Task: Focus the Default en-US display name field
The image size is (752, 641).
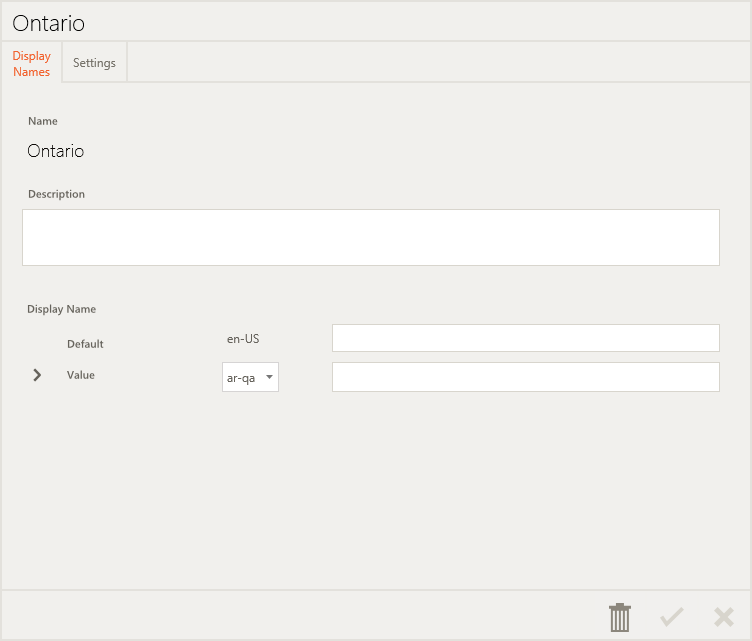Action: [525, 338]
